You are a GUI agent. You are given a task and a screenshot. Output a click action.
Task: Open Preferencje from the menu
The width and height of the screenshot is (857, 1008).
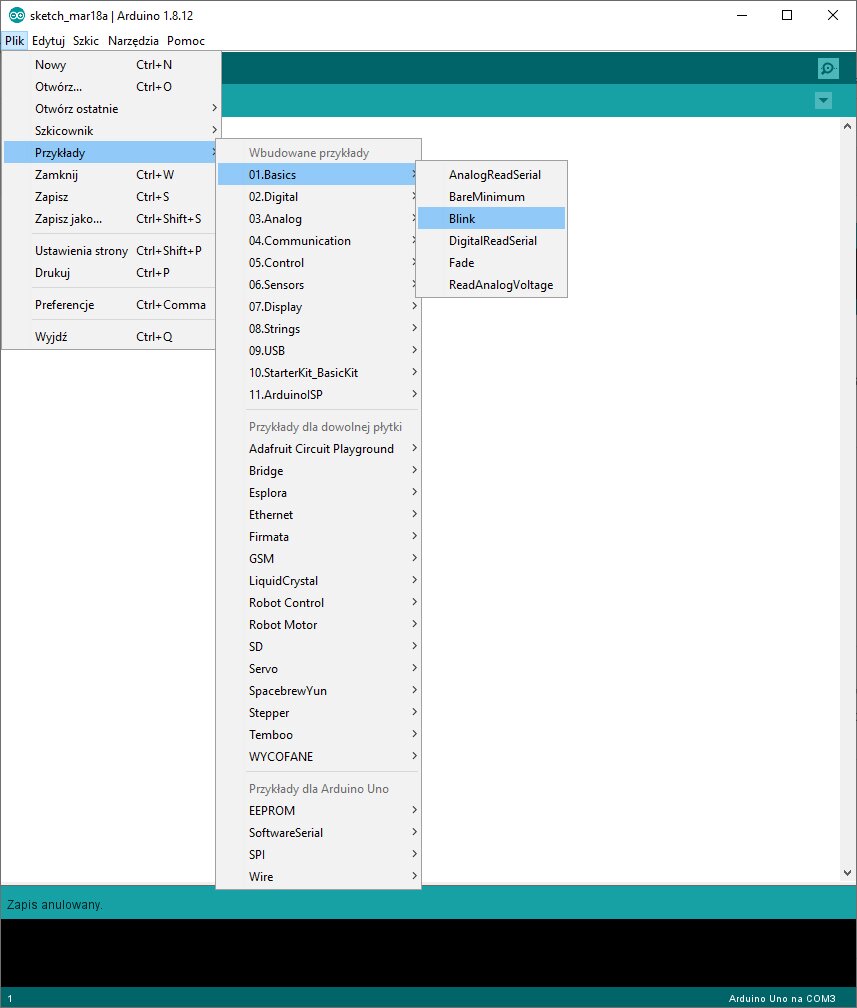coord(109,305)
